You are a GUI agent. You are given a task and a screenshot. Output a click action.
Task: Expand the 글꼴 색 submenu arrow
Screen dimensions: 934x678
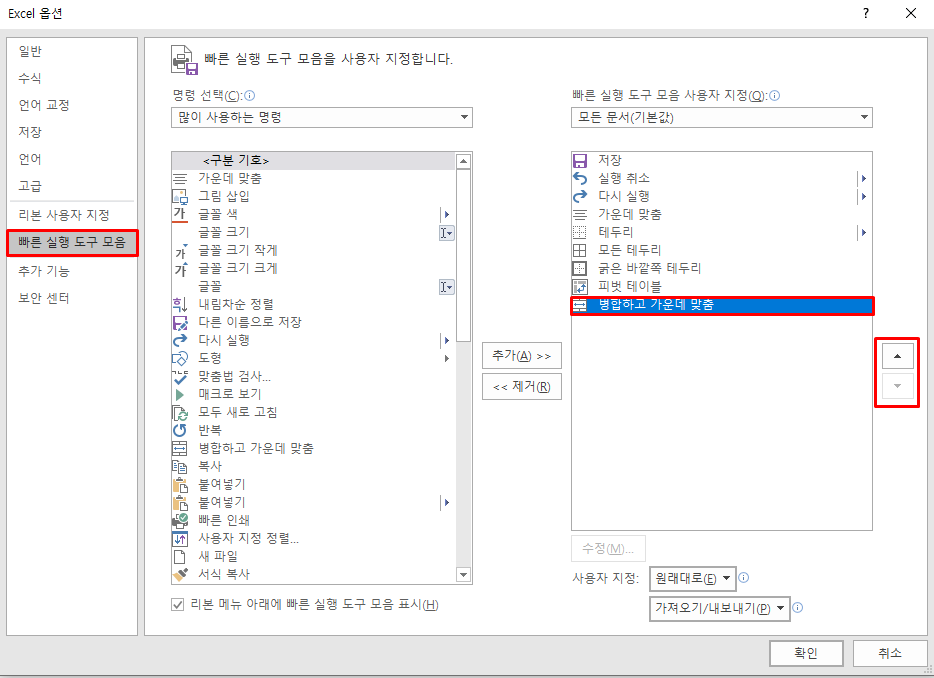pos(447,214)
